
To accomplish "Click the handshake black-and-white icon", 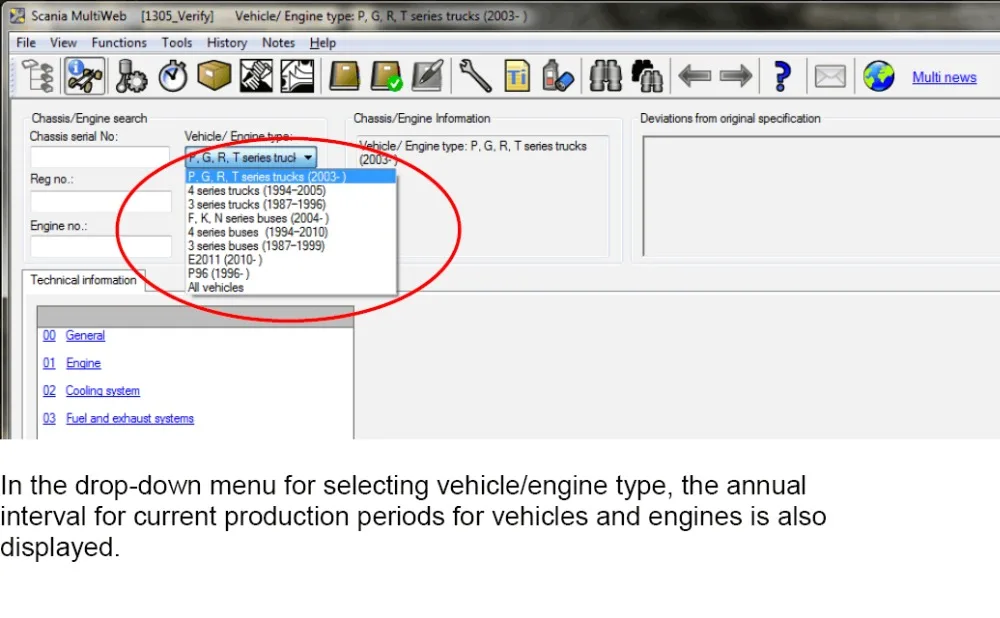I will (256, 77).
